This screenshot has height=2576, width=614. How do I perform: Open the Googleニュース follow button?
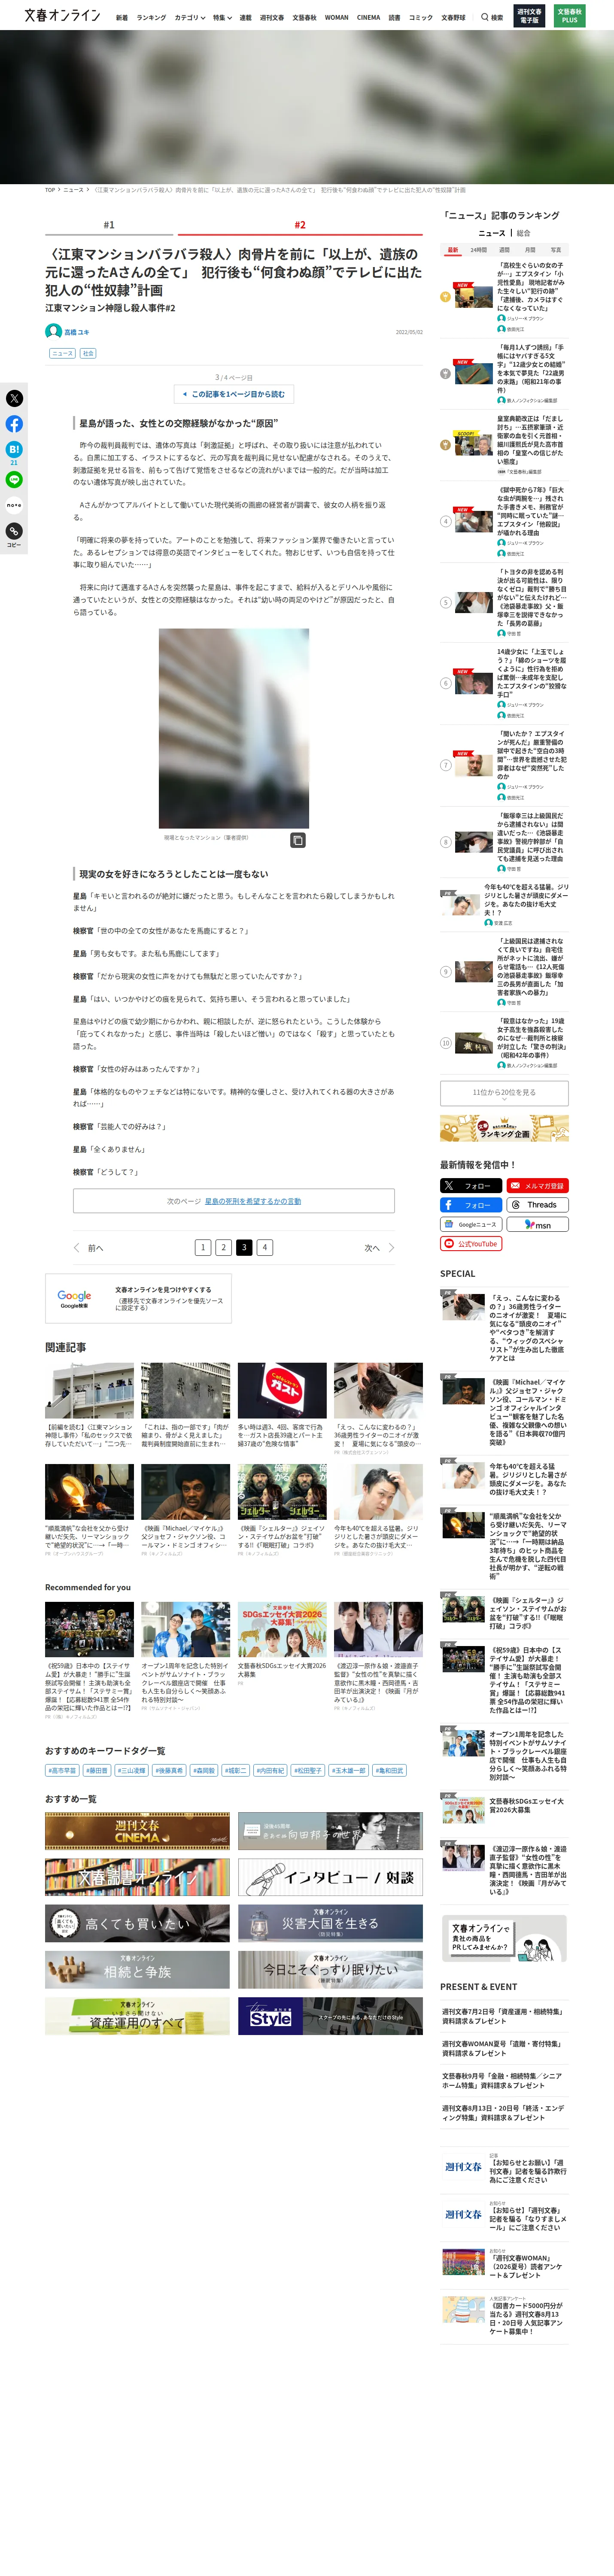pyautogui.click(x=471, y=1224)
